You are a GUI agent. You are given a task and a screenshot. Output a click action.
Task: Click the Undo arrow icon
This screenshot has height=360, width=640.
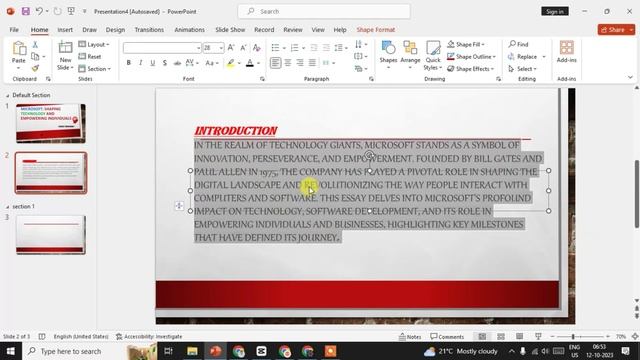tap(39, 11)
